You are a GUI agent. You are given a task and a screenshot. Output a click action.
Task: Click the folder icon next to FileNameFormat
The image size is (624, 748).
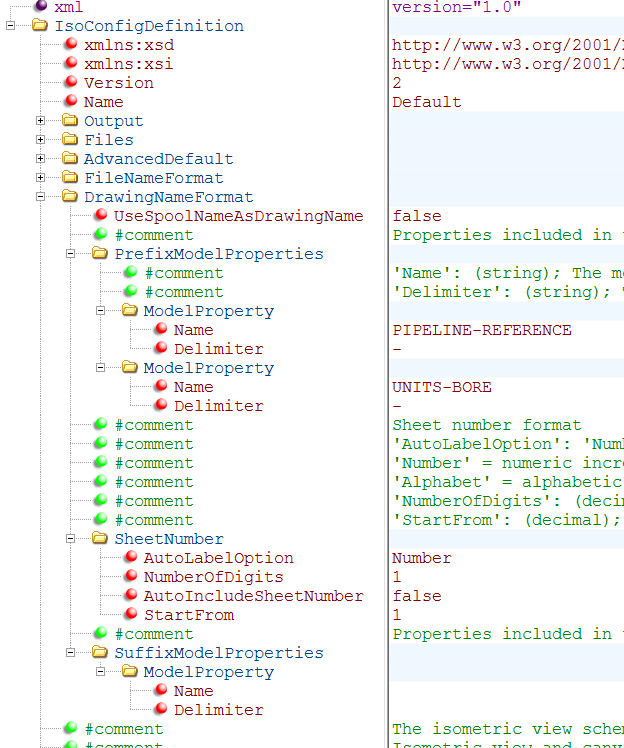[70, 178]
